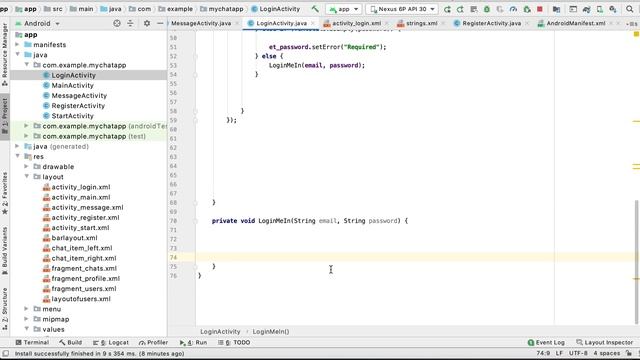This screenshot has width=640, height=360.
Task: Click the locate-target icon in Project panel header
Action: [117, 23]
